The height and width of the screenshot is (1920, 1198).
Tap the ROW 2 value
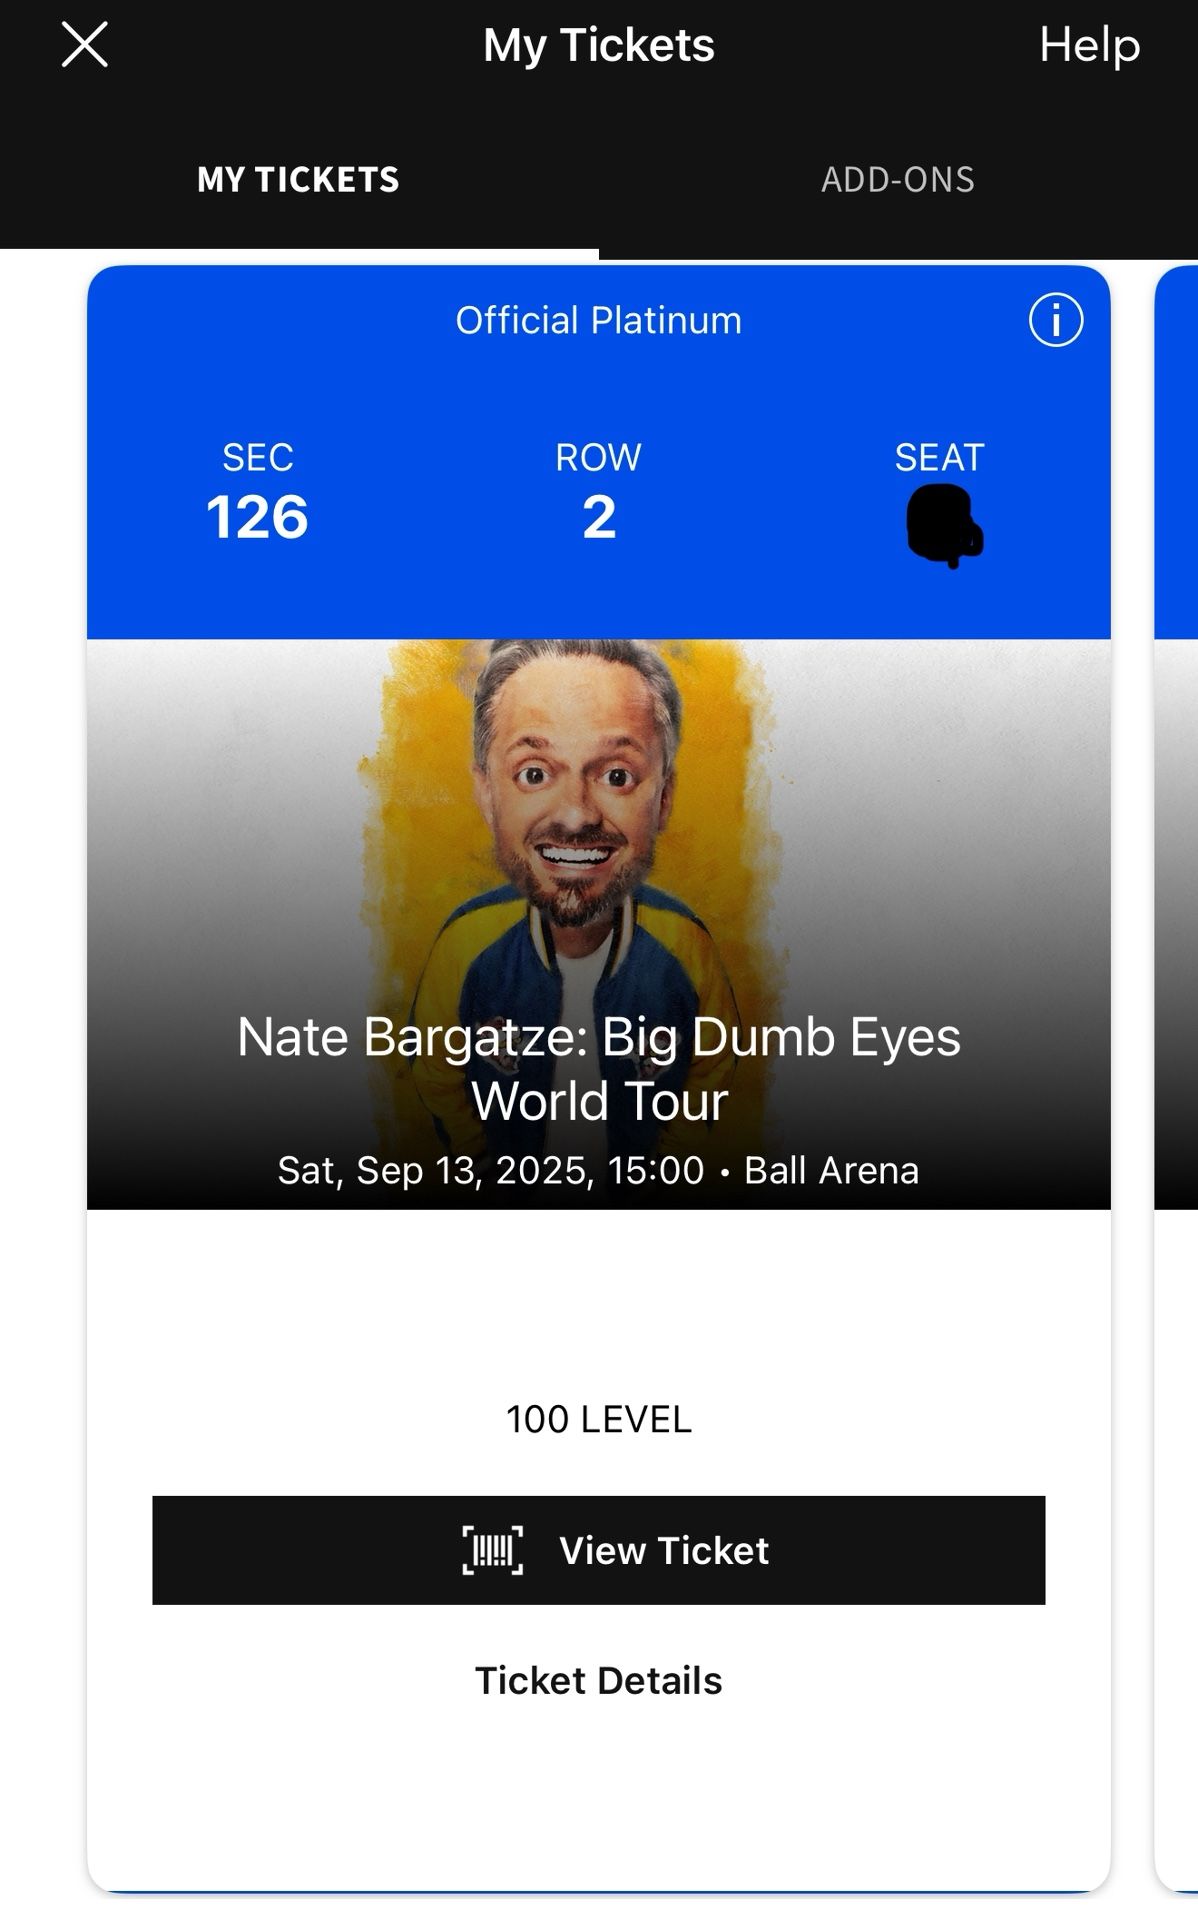tap(598, 518)
